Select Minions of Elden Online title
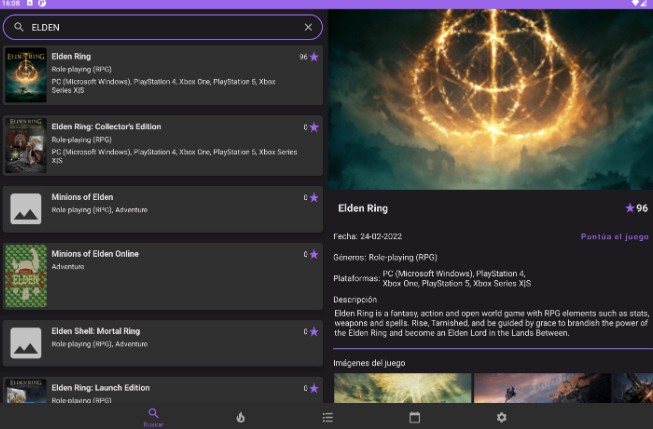653x429 pixels. click(x=95, y=254)
